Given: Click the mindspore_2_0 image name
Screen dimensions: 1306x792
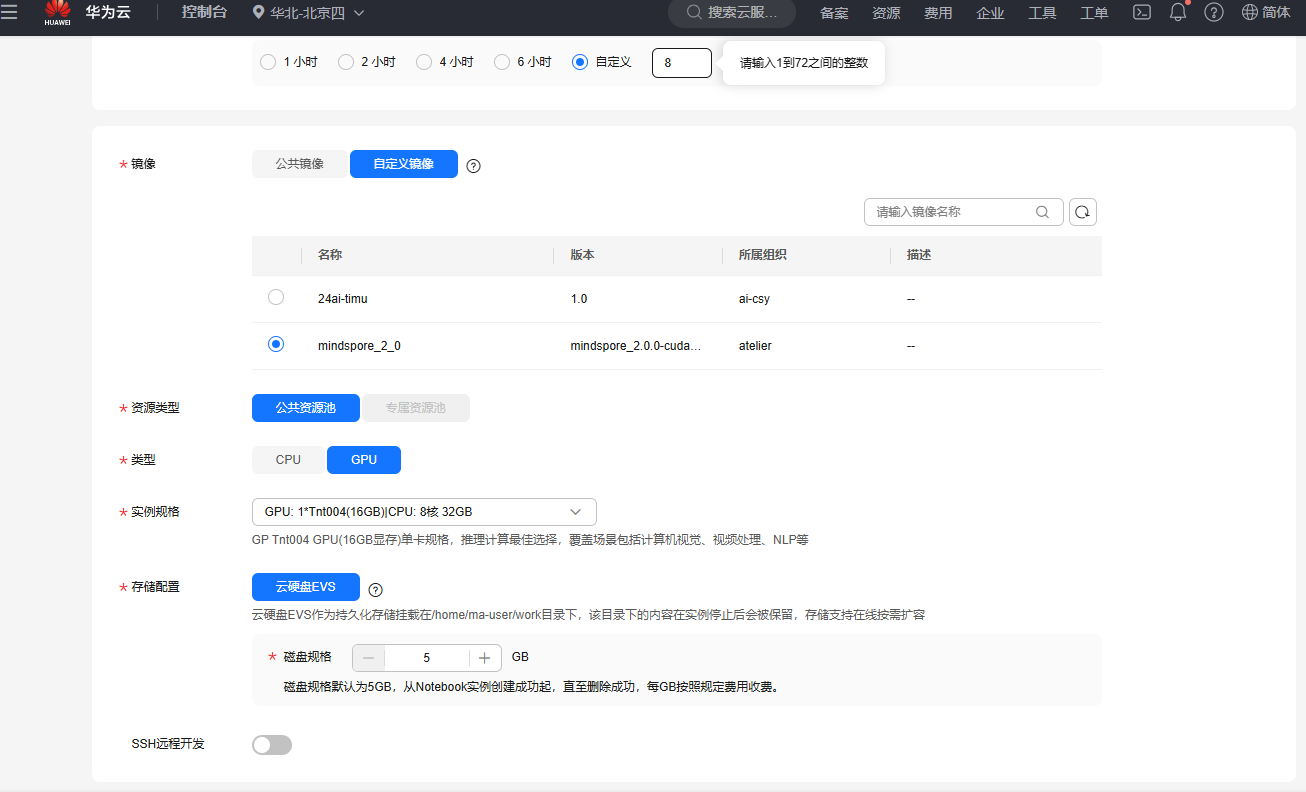Looking at the screenshot, I should click(x=359, y=346).
